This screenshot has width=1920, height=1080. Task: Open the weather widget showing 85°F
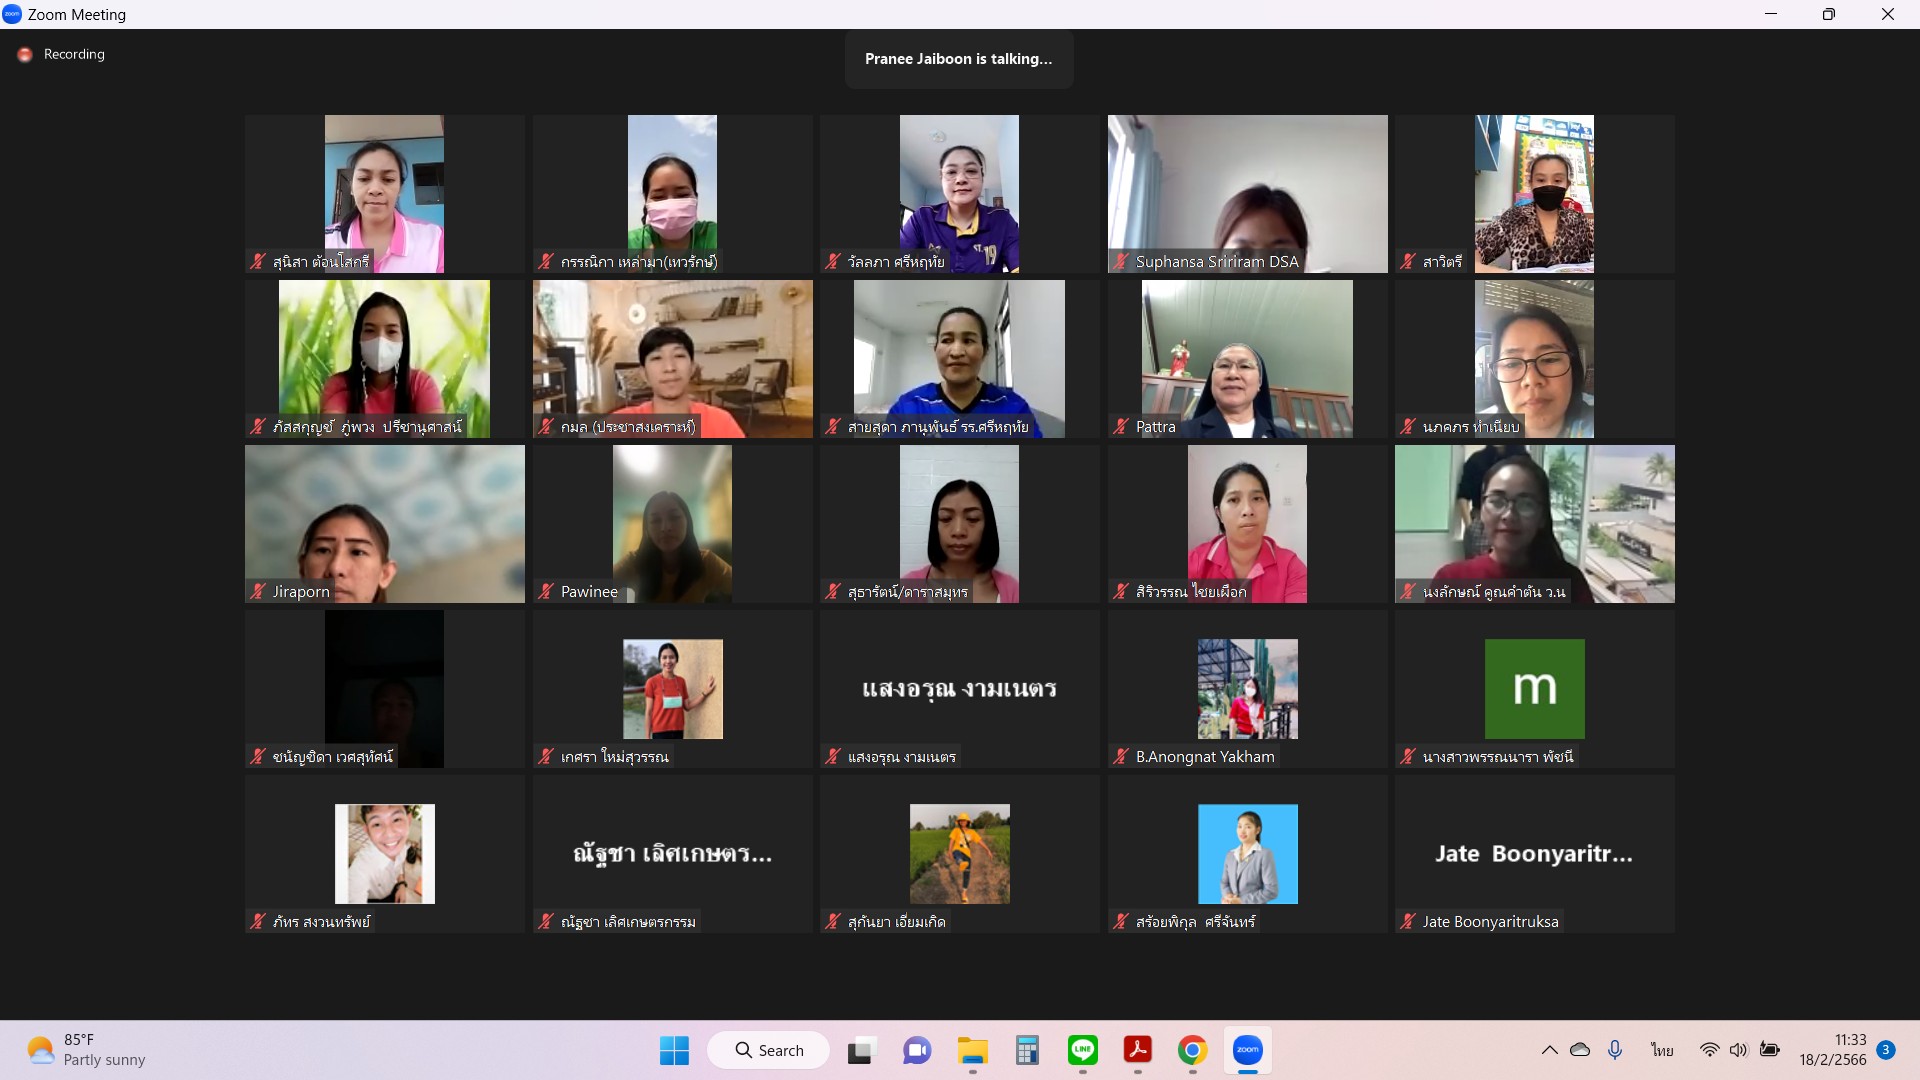click(x=87, y=1050)
